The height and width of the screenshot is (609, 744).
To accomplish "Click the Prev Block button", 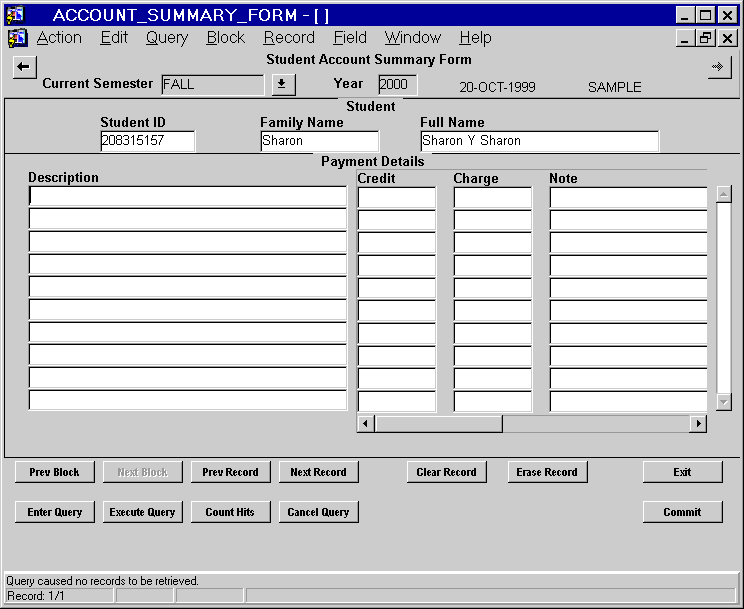I will point(55,472).
